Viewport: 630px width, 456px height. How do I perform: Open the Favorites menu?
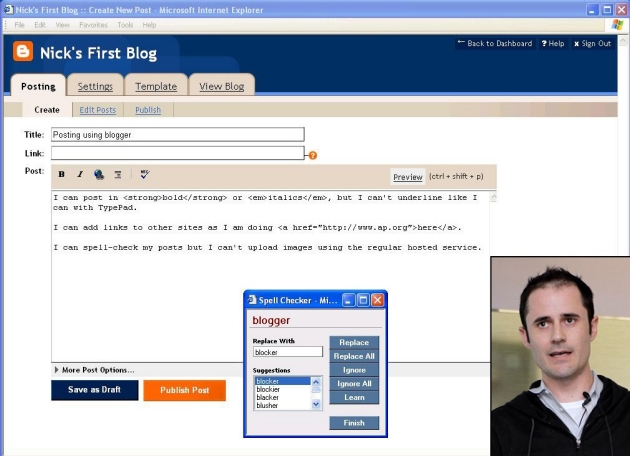pyautogui.click(x=93, y=25)
